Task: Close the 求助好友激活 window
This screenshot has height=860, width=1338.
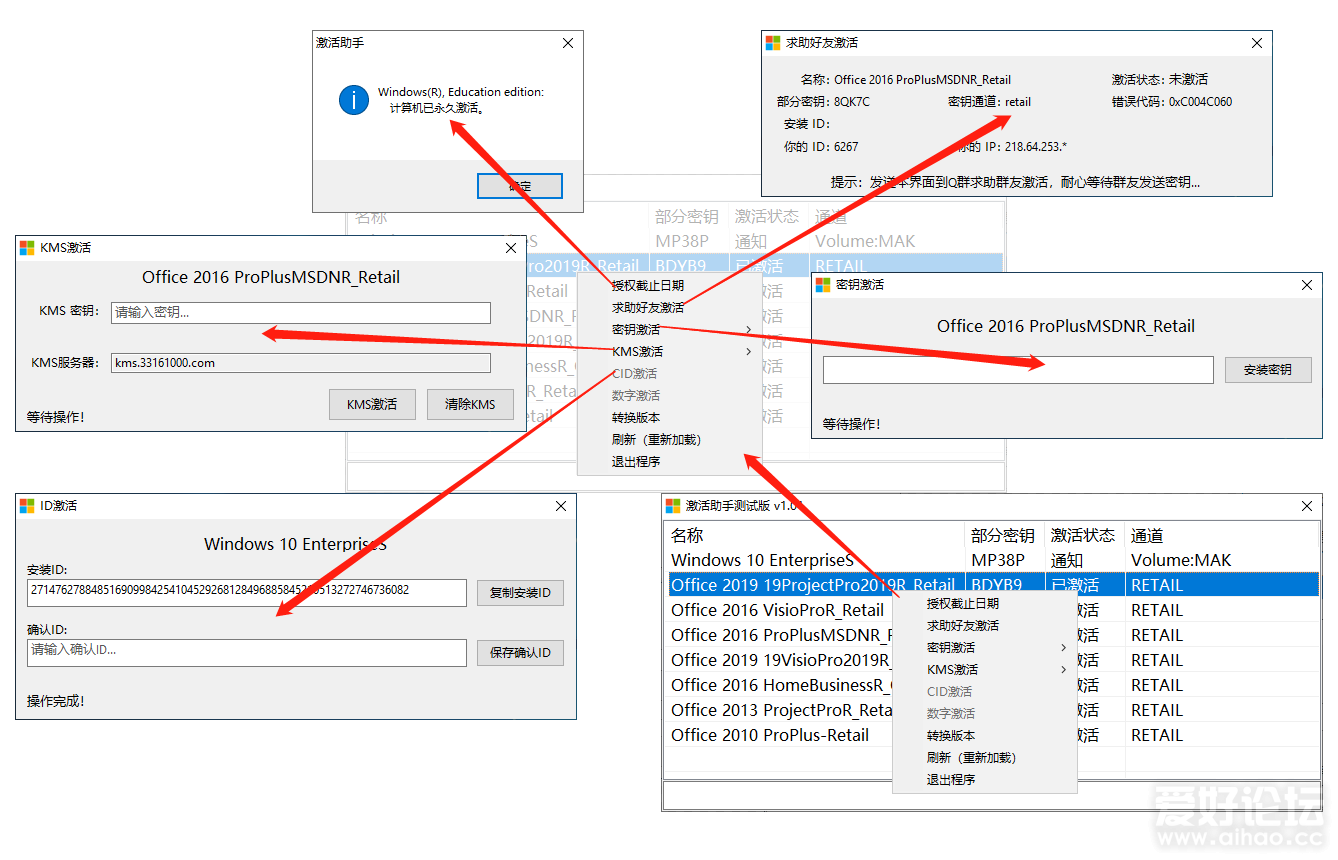Action: coord(1257,43)
